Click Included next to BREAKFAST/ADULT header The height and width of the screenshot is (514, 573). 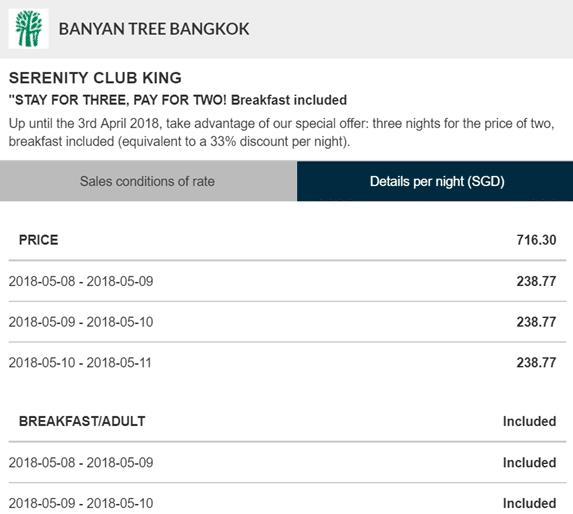(x=530, y=421)
